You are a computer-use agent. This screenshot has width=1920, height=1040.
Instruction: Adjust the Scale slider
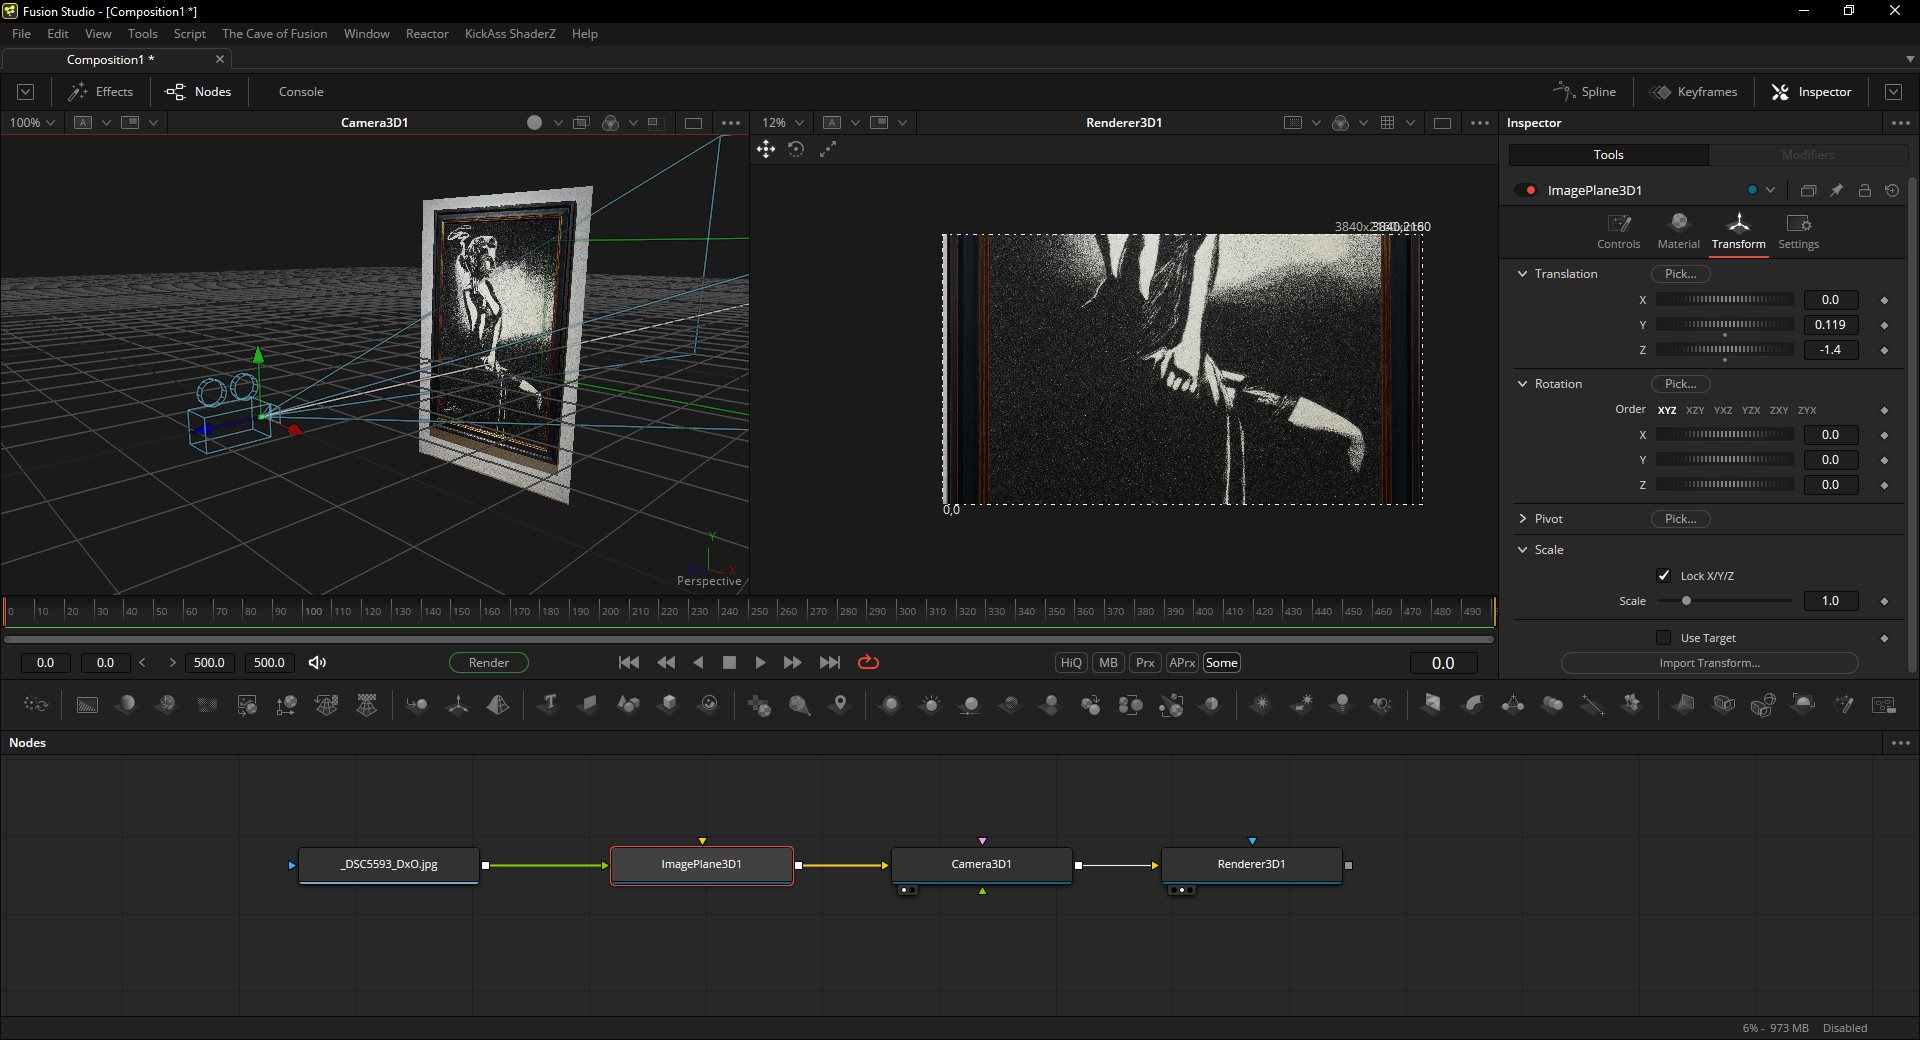point(1725,600)
